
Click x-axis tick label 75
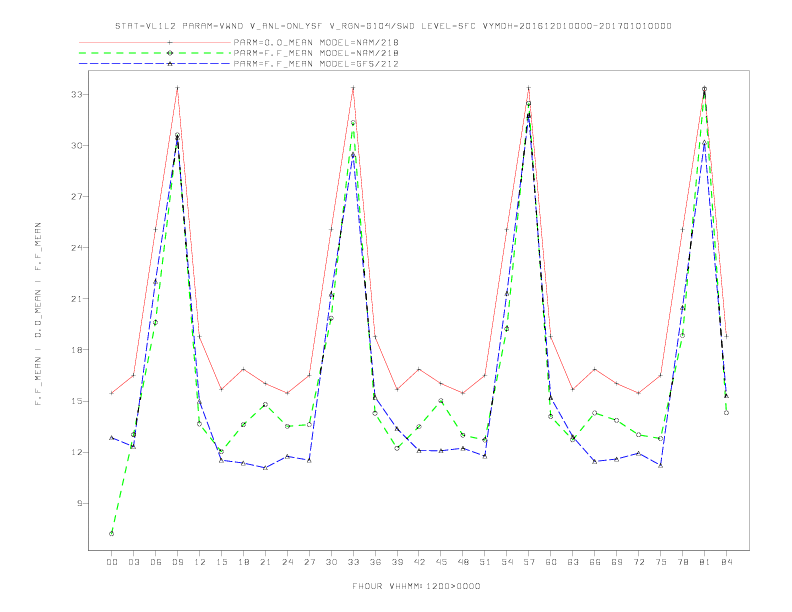tap(661, 562)
